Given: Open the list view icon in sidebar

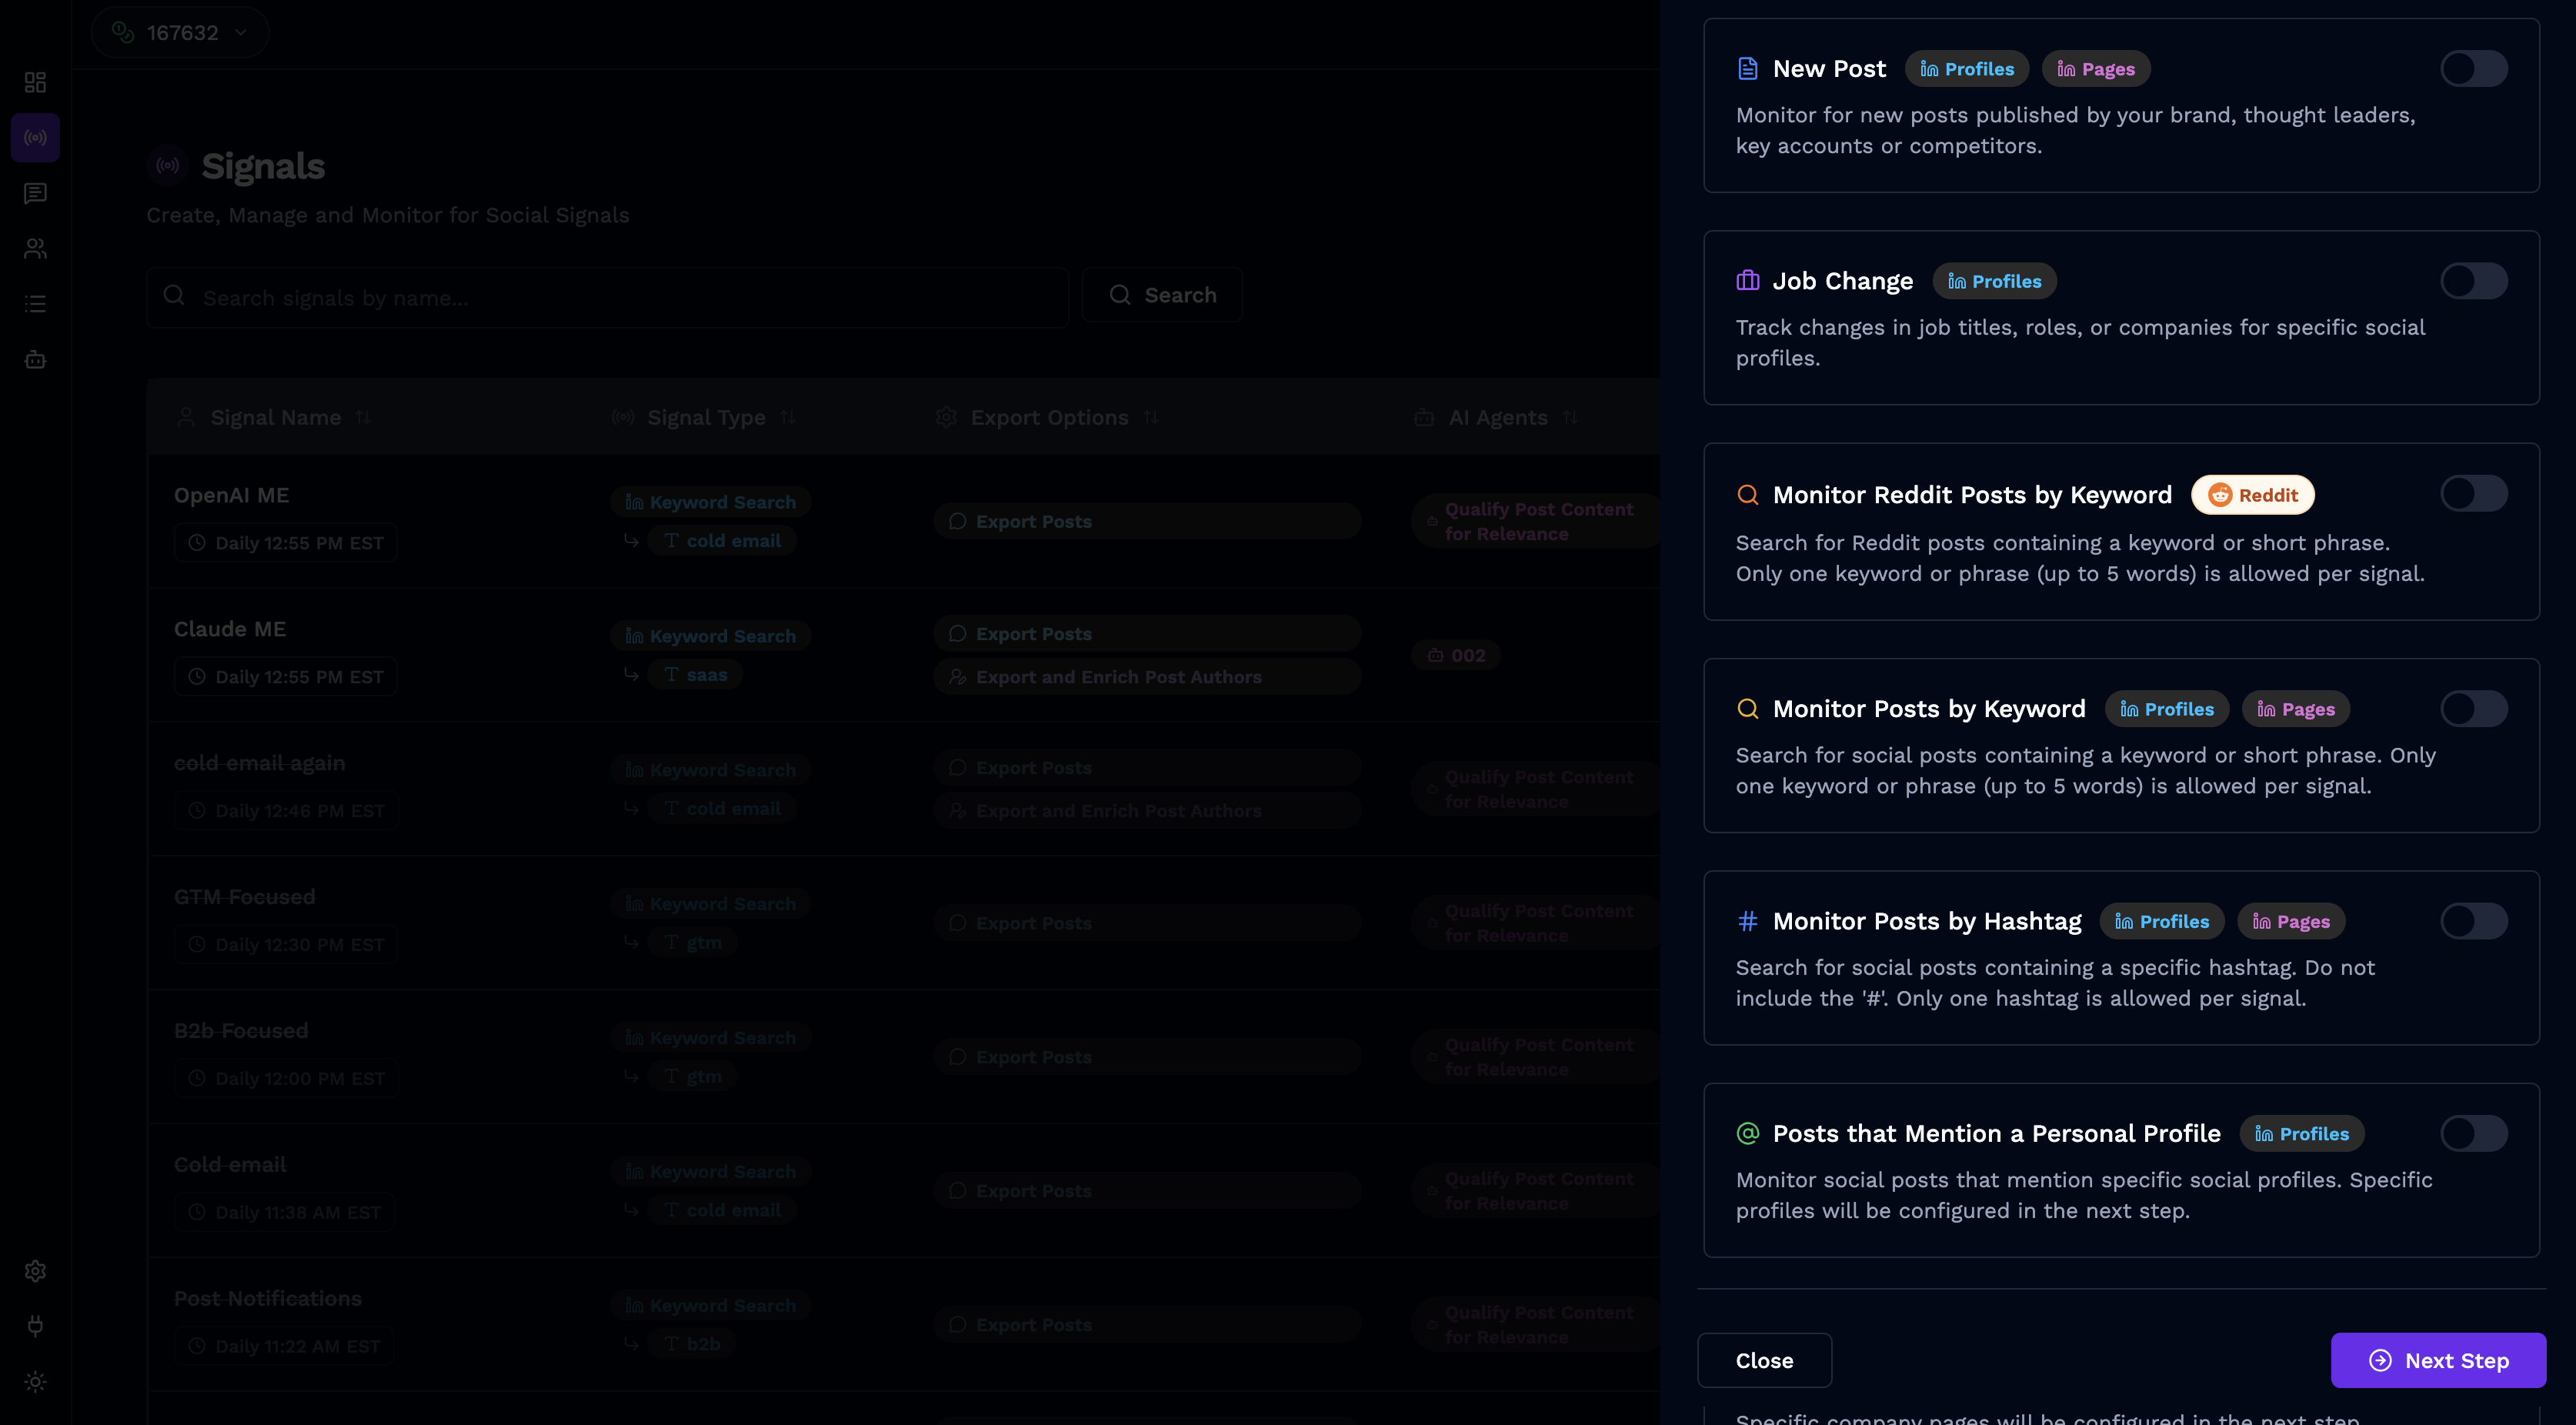Looking at the screenshot, I should point(35,303).
